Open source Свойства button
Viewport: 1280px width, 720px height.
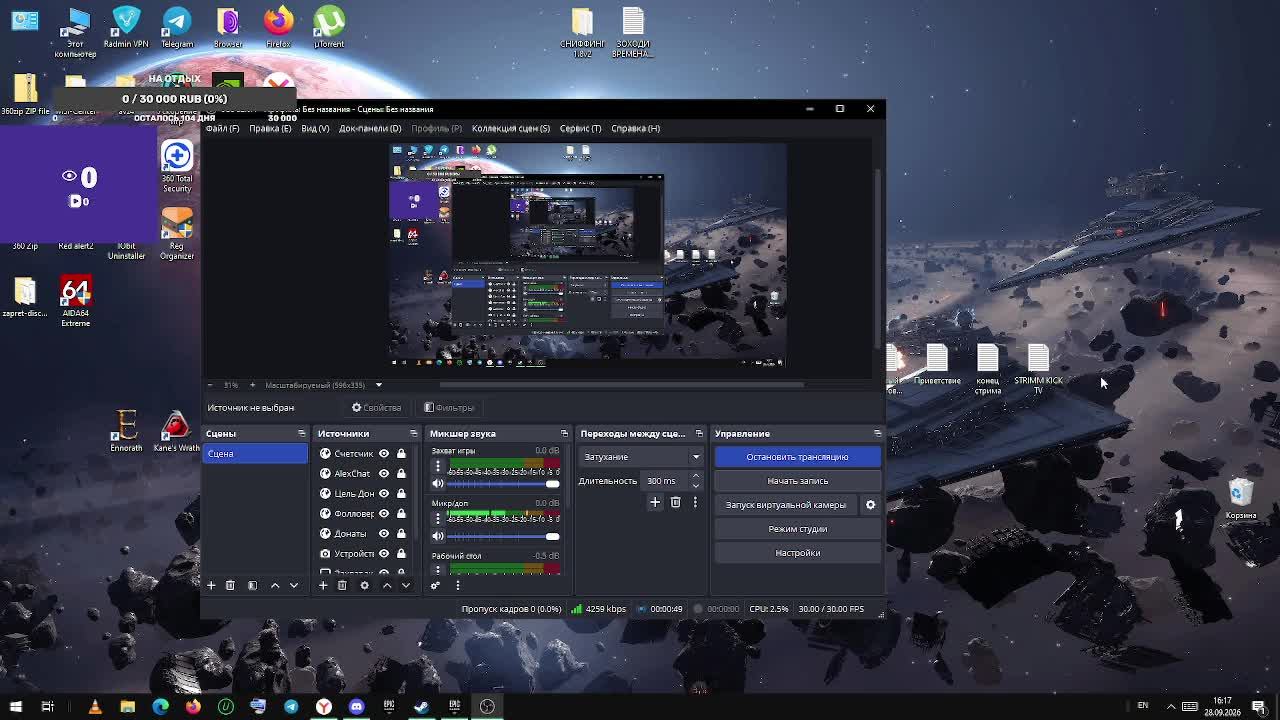pos(377,408)
